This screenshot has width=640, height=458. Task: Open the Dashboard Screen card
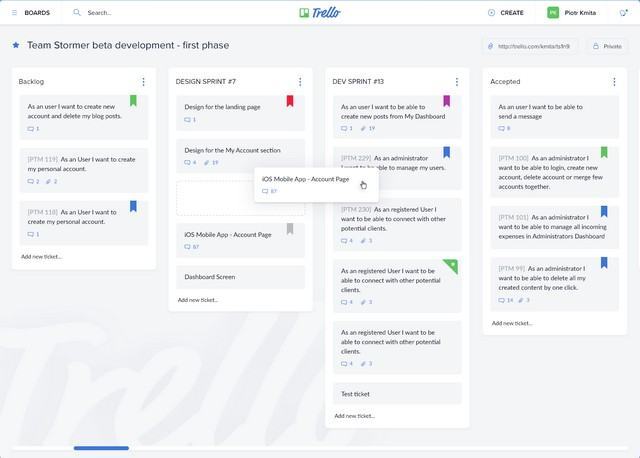point(240,277)
